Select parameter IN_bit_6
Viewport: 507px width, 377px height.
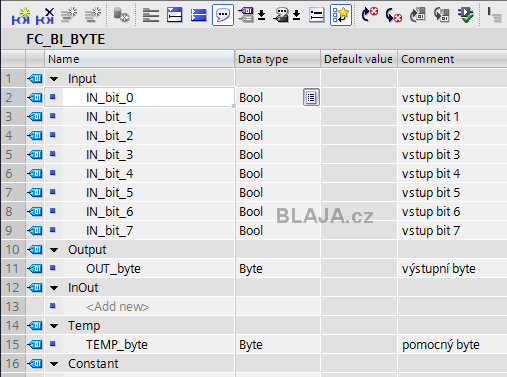click(x=109, y=212)
